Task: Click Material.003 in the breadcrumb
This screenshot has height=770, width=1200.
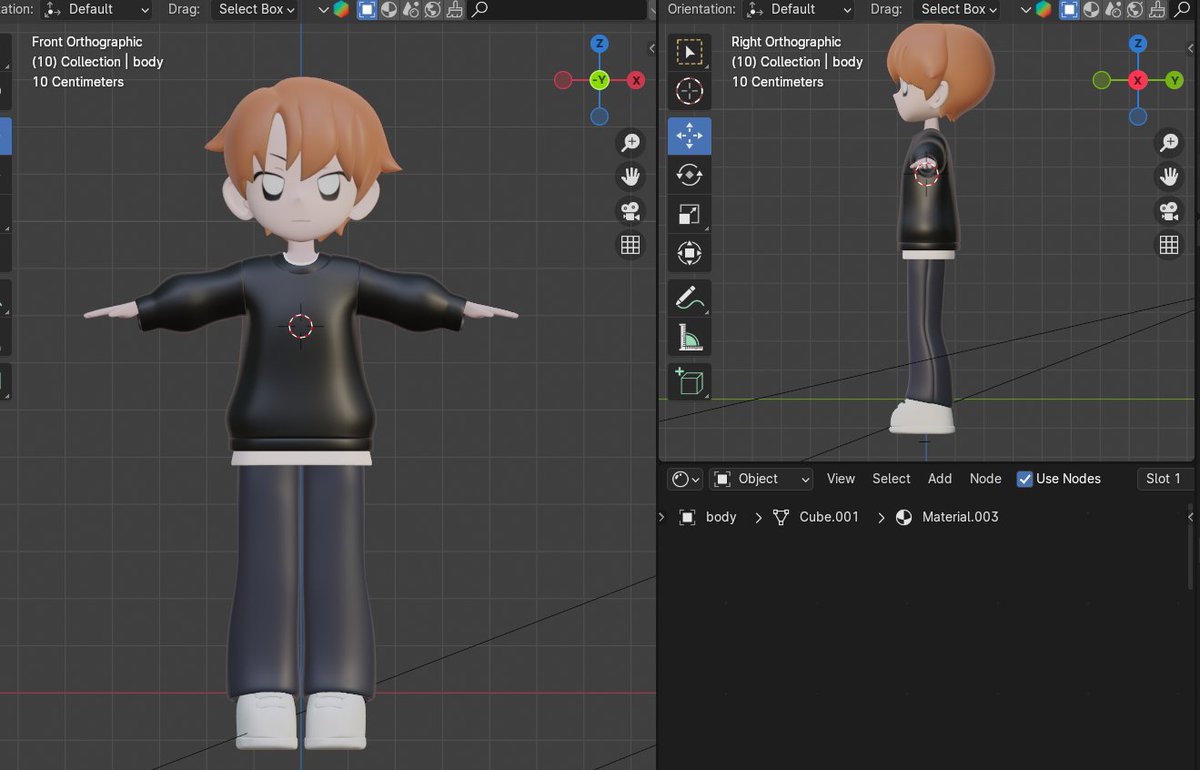Action: point(960,517)
